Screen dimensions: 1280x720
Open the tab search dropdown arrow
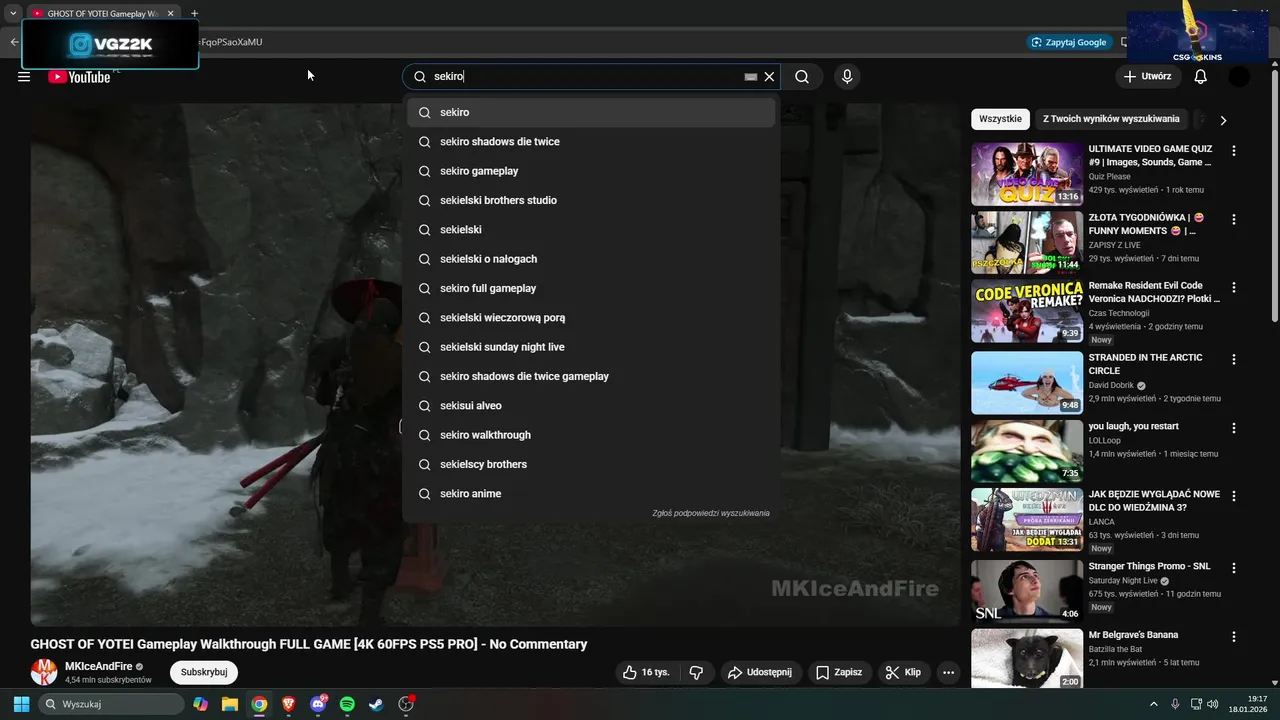click(x=13, y=13)
